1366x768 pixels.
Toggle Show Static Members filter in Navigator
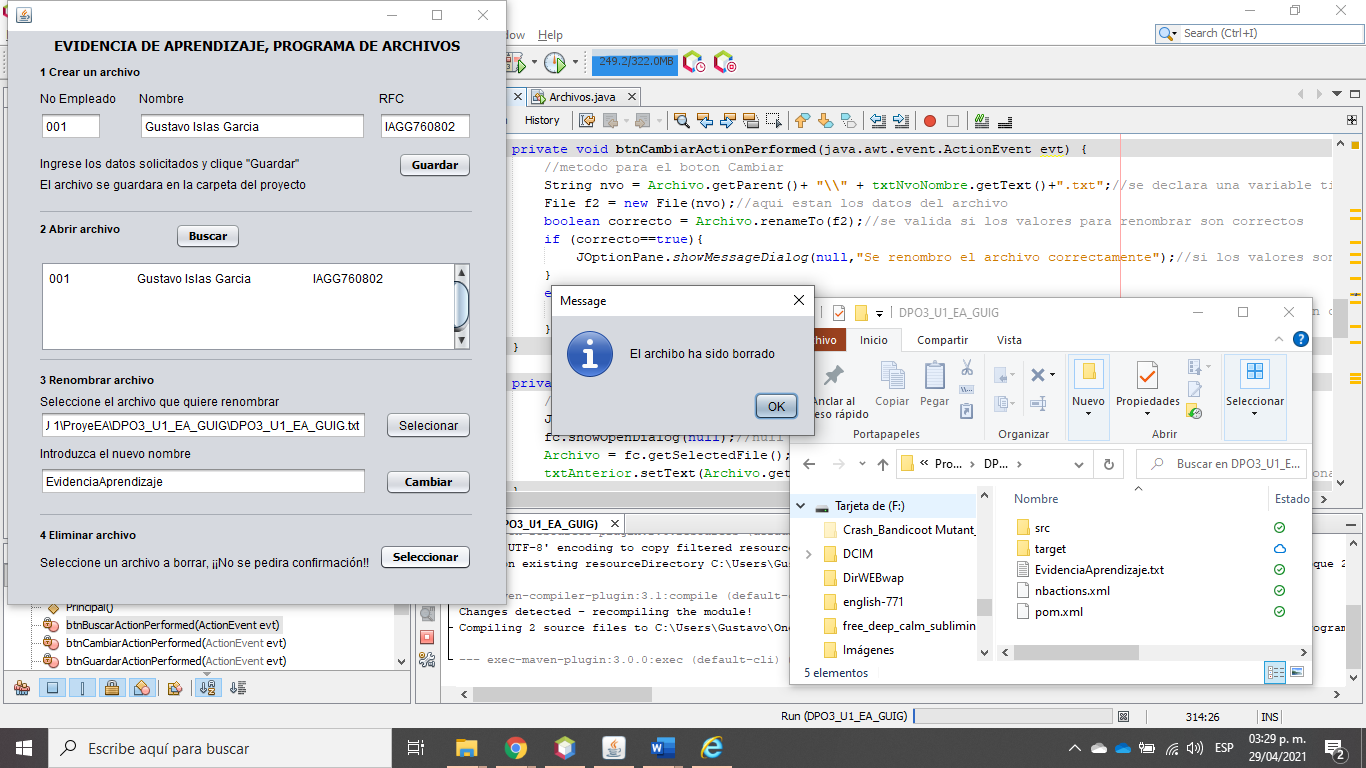83,688
